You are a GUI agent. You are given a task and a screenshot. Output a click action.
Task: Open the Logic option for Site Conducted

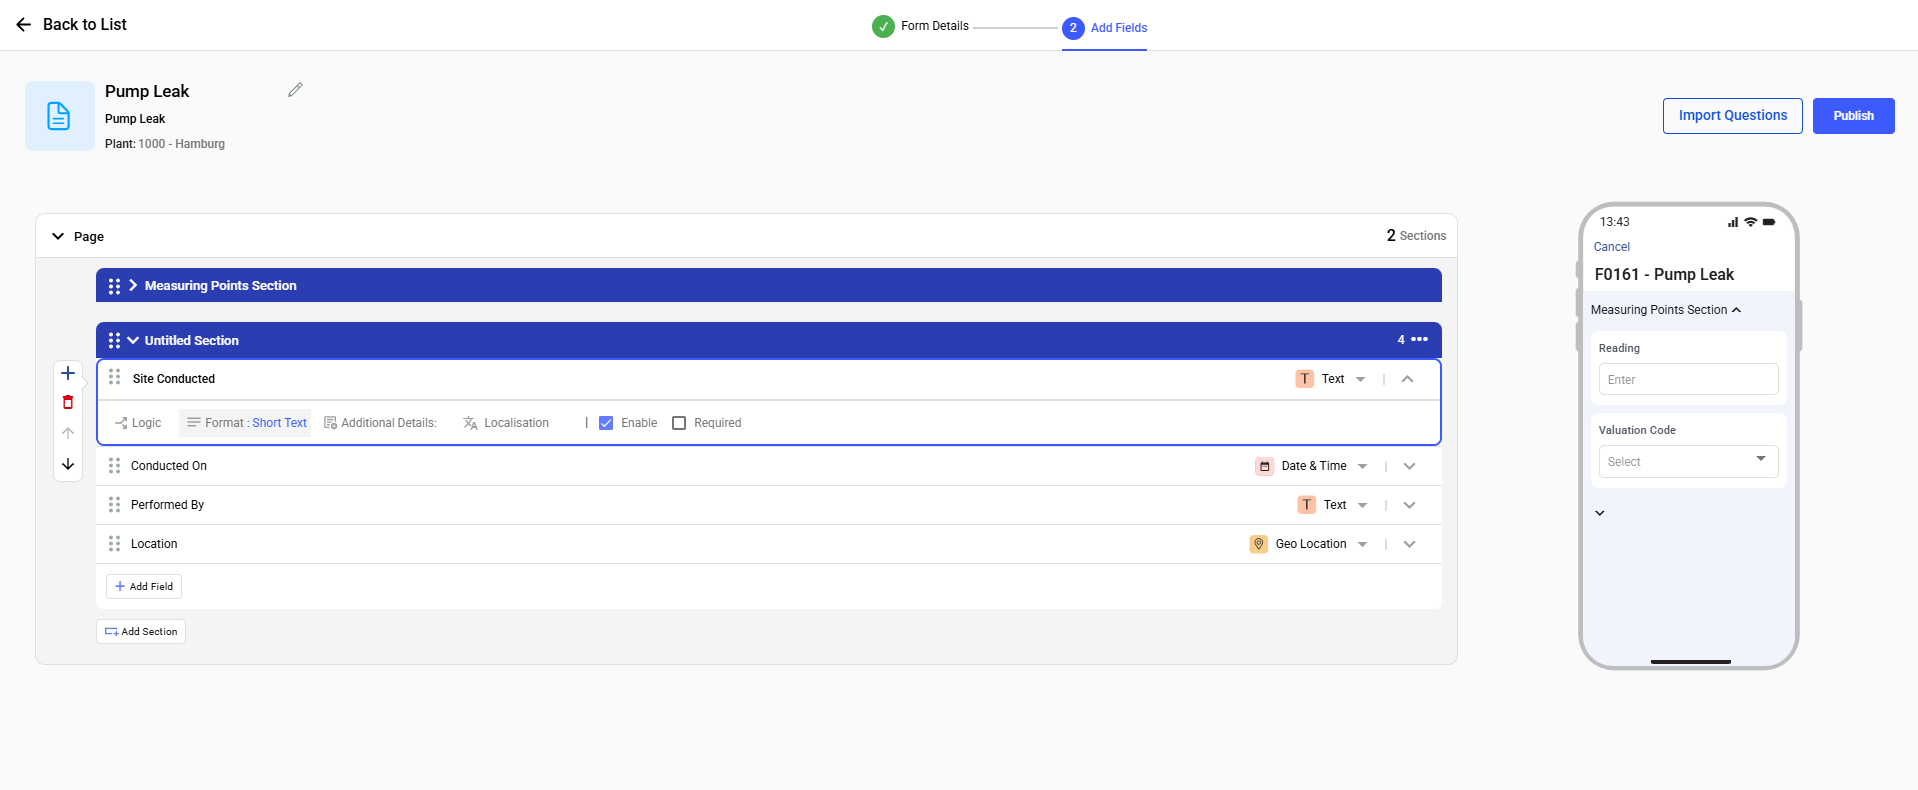(x=138, y=423)
